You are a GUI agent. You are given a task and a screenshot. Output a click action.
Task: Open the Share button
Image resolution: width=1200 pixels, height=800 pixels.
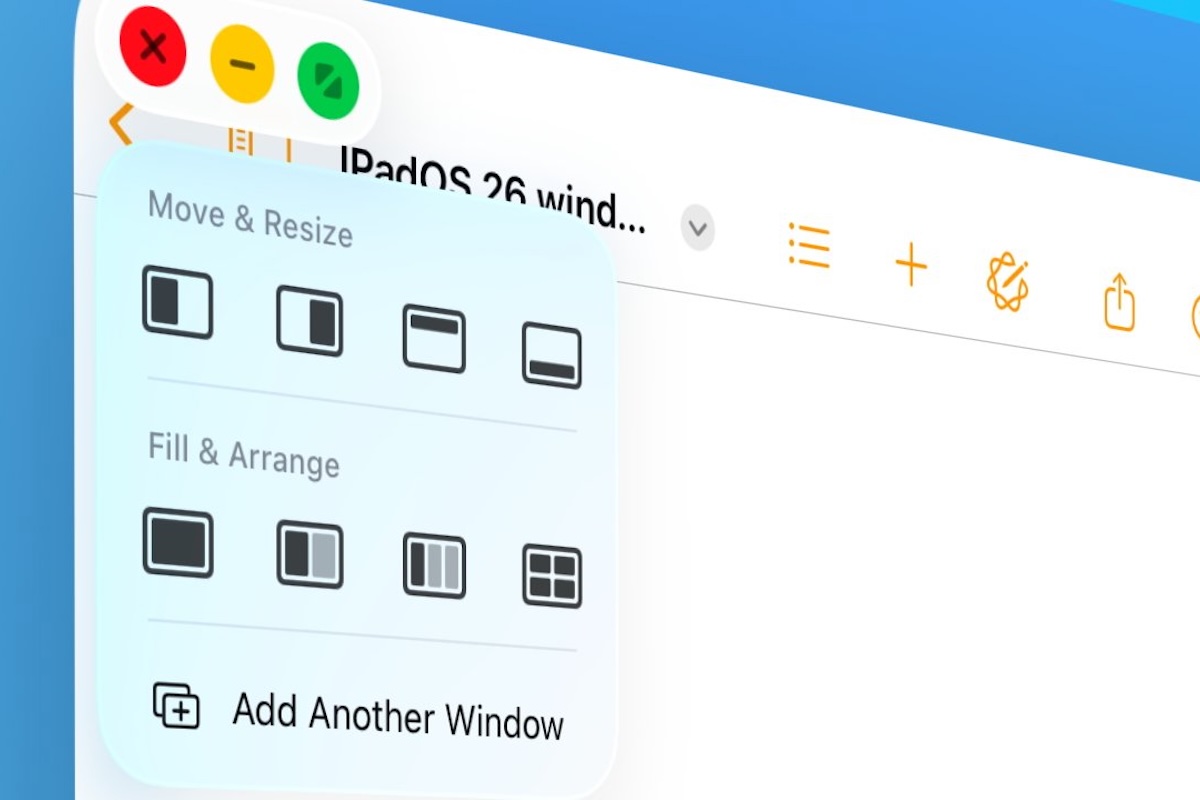[x=1120, y=302]
